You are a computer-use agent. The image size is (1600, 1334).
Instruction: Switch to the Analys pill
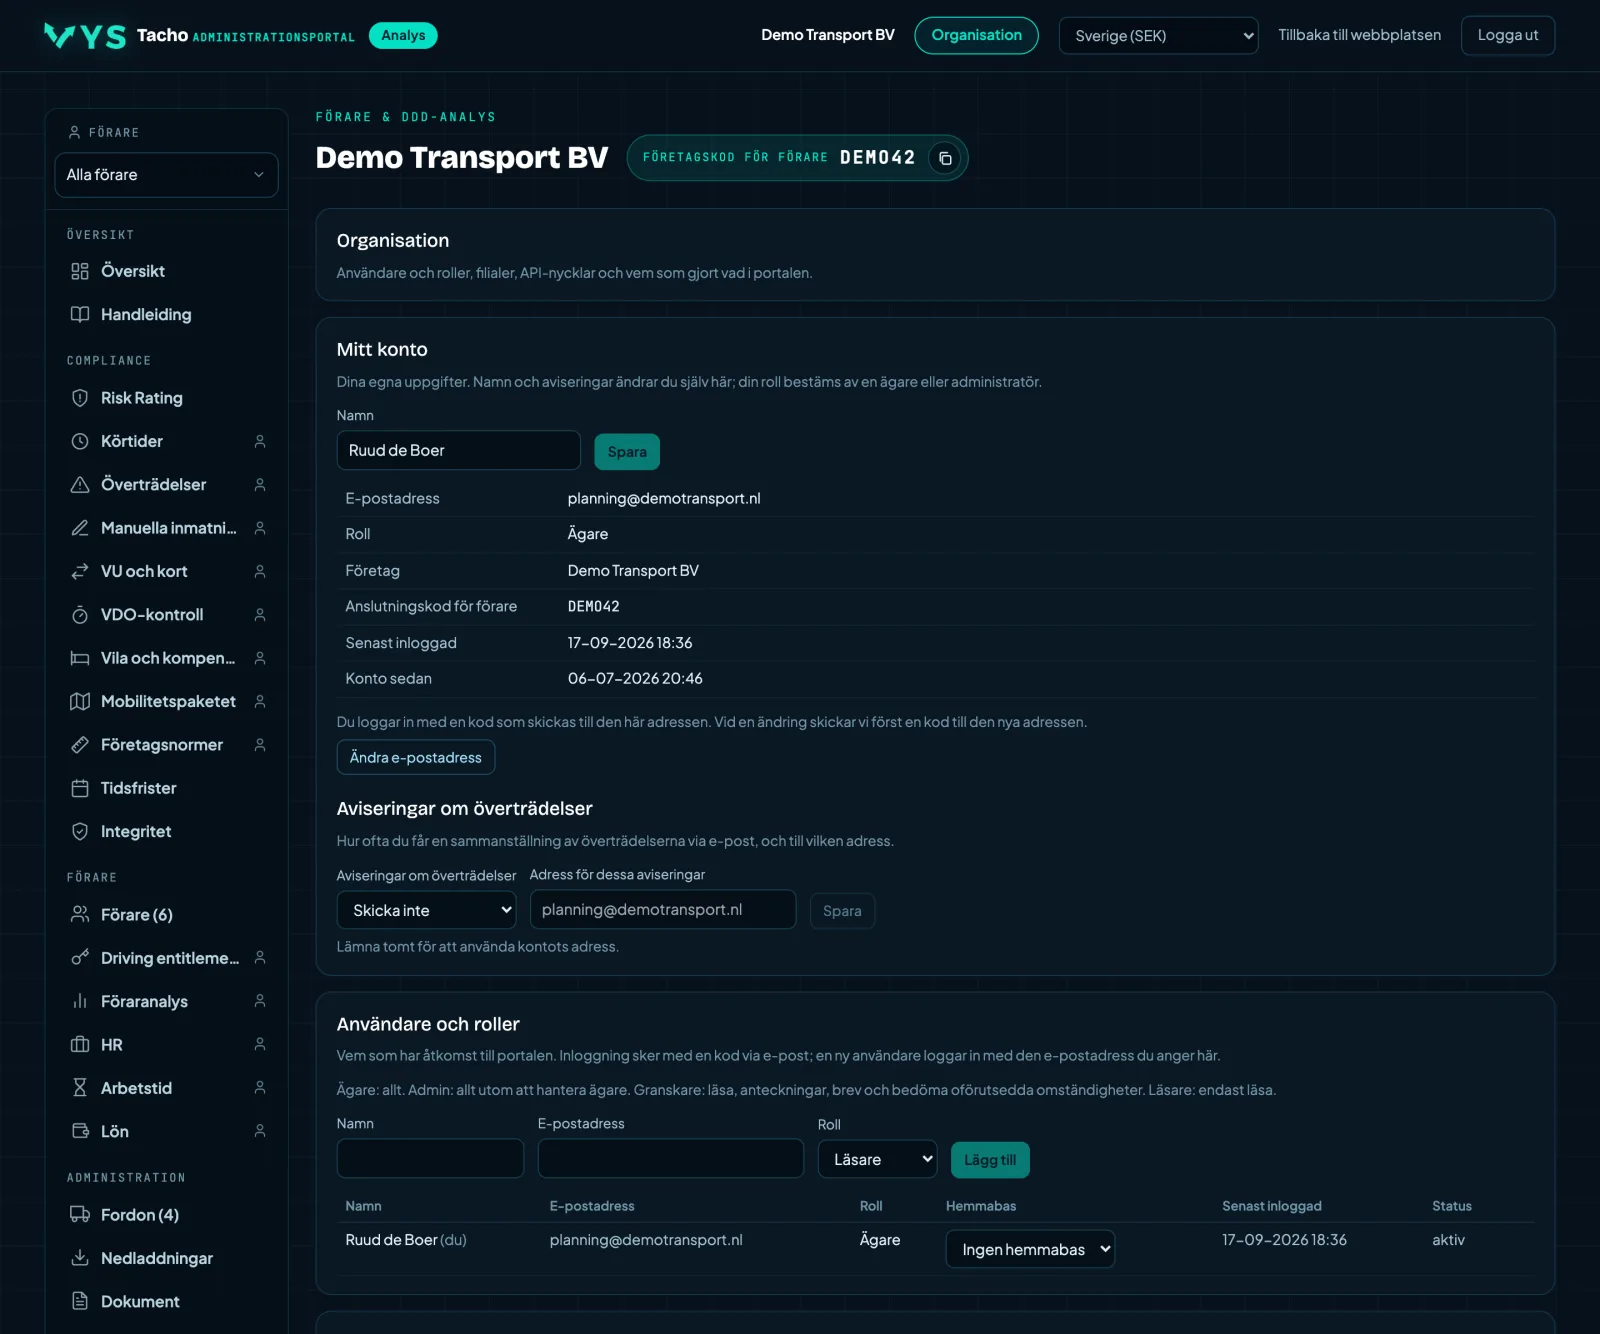403,35
